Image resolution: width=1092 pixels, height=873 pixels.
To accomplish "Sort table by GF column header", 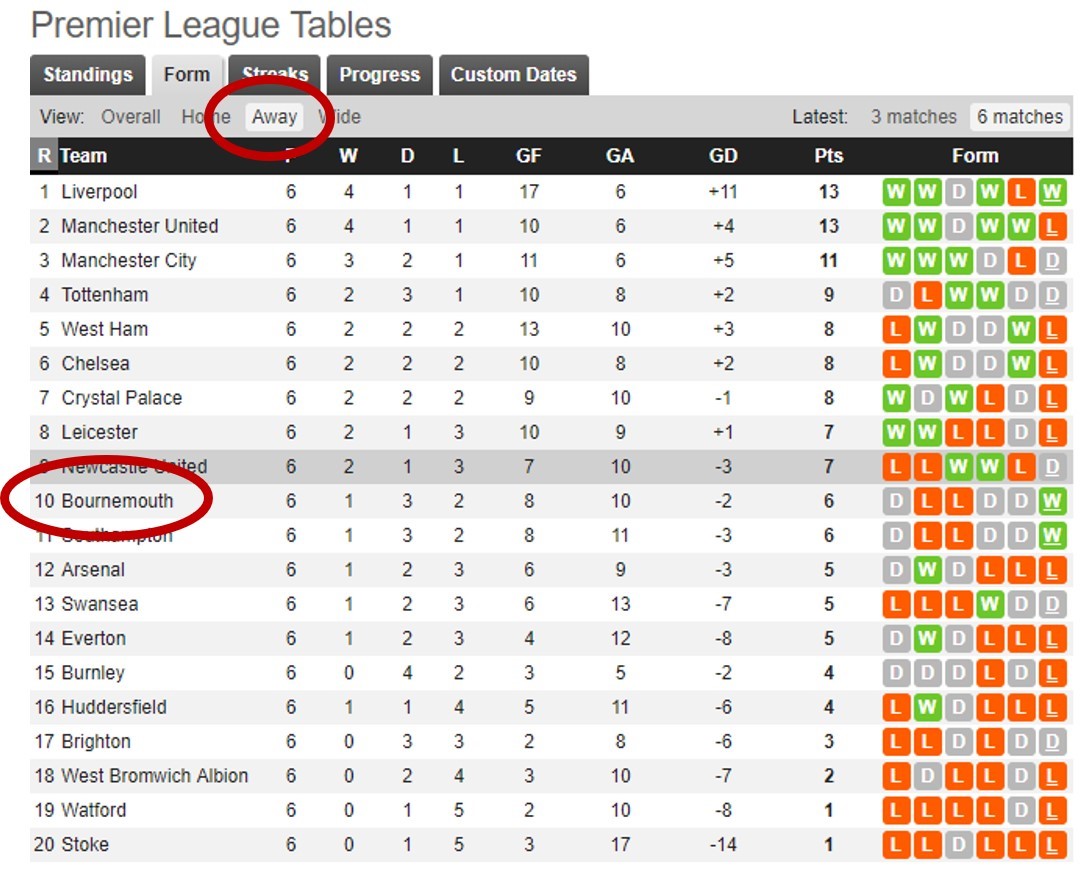I will (x=529, y=155).
